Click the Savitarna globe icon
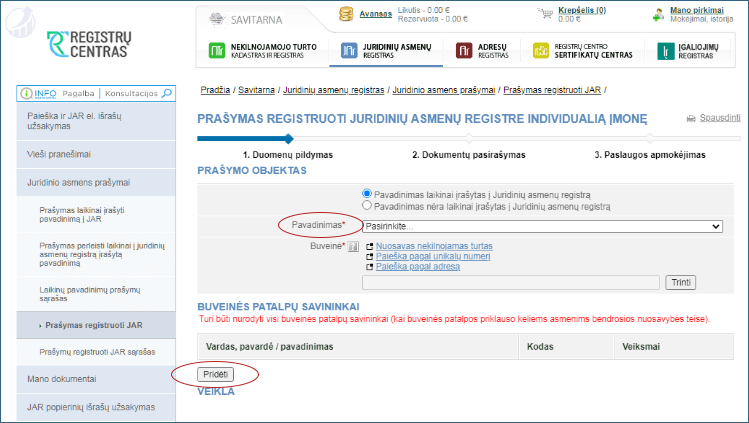749x423 pixels. pos(217,20)
